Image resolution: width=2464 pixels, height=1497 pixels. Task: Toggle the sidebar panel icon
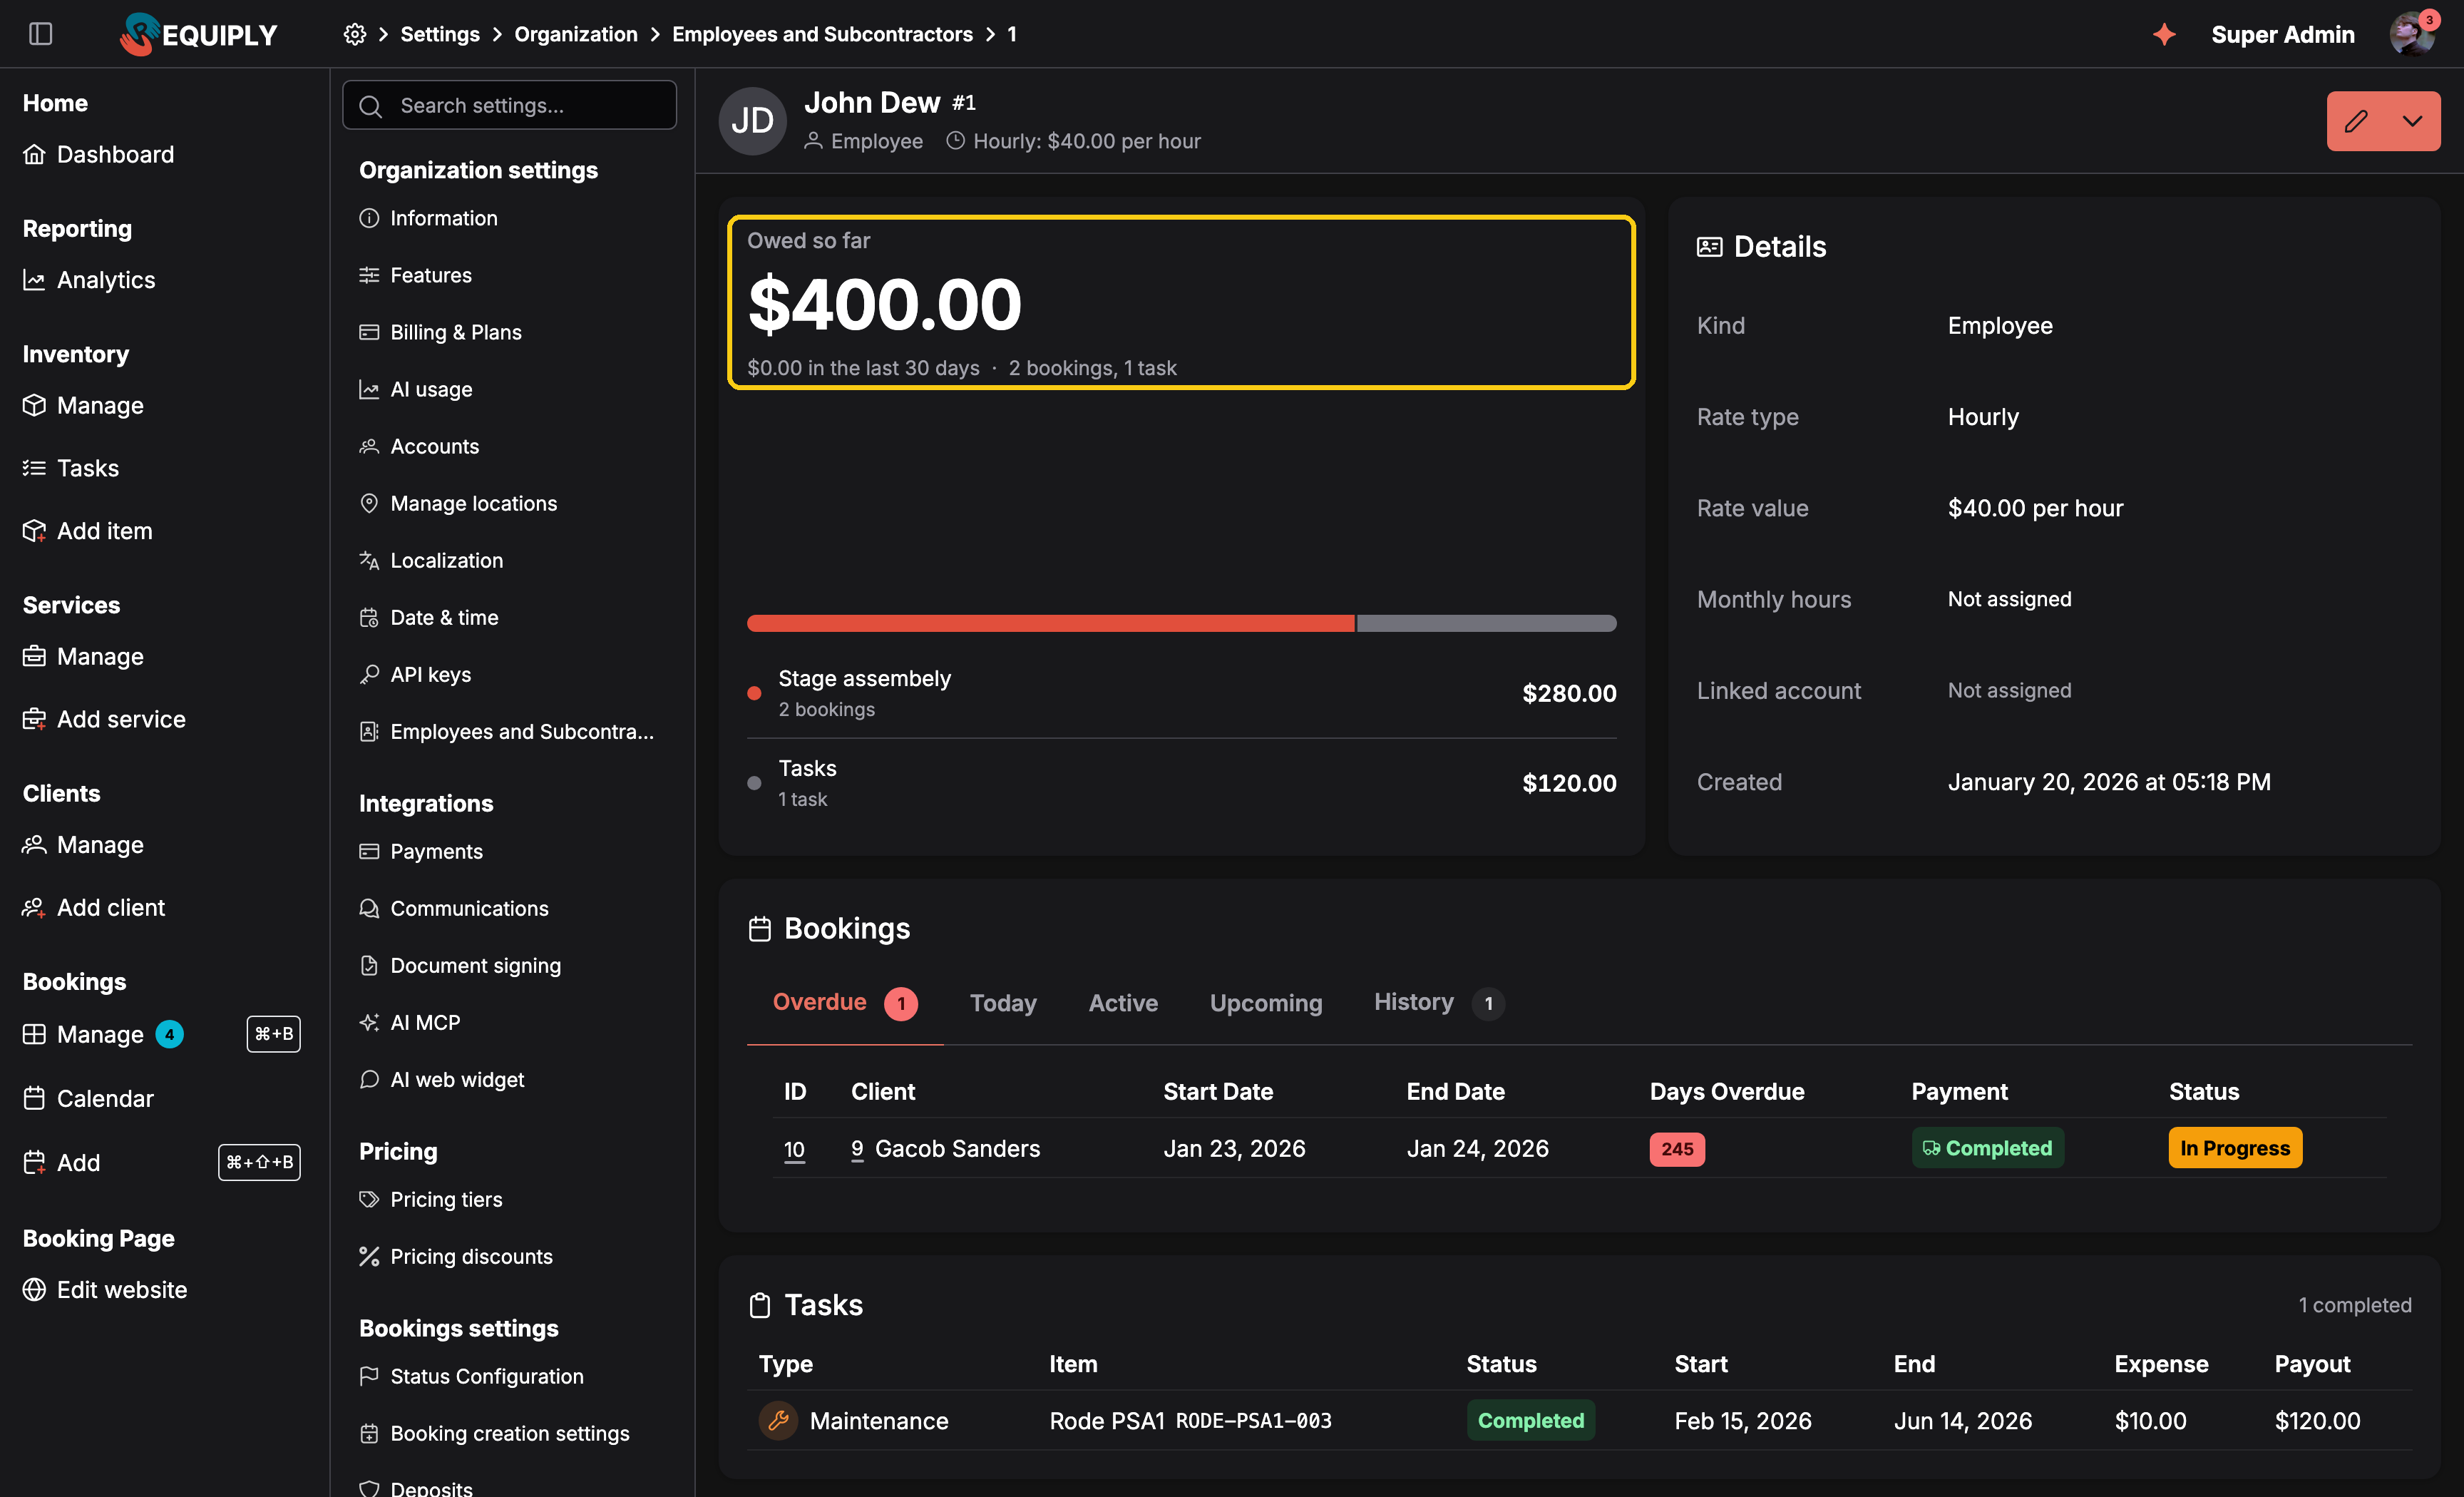click(x=41, y=34)
